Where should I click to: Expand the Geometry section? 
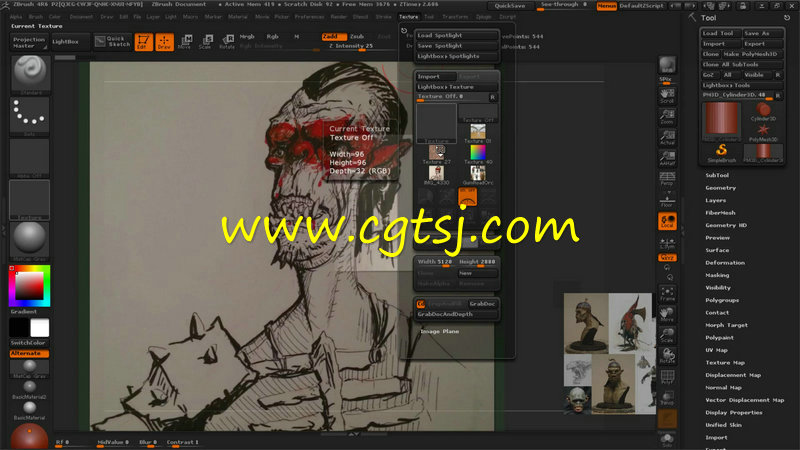pos(720,188)
